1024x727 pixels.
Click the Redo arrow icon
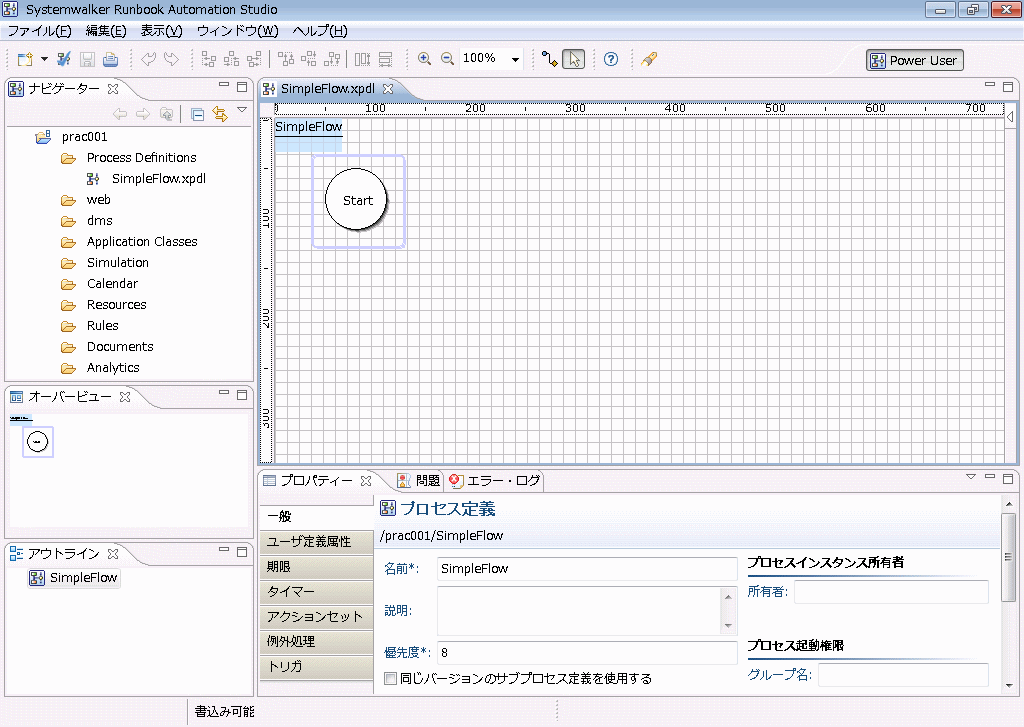(x=171, y=59)
